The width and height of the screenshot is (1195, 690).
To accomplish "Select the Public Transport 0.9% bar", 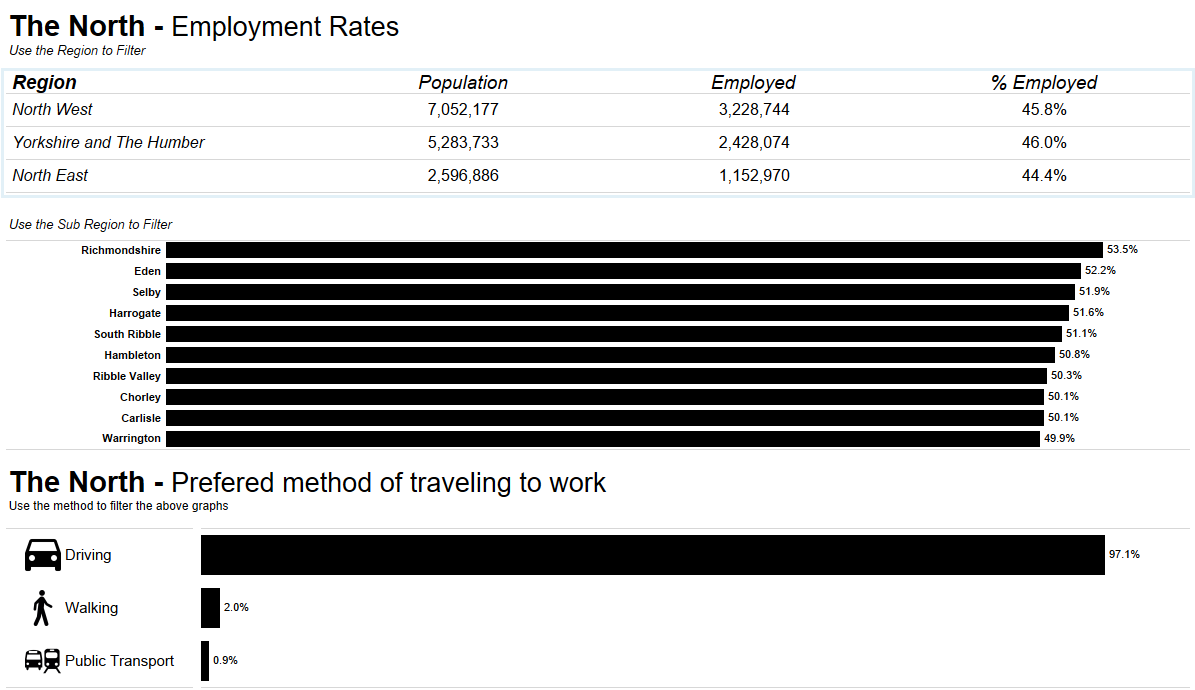I will click(205, 661).
